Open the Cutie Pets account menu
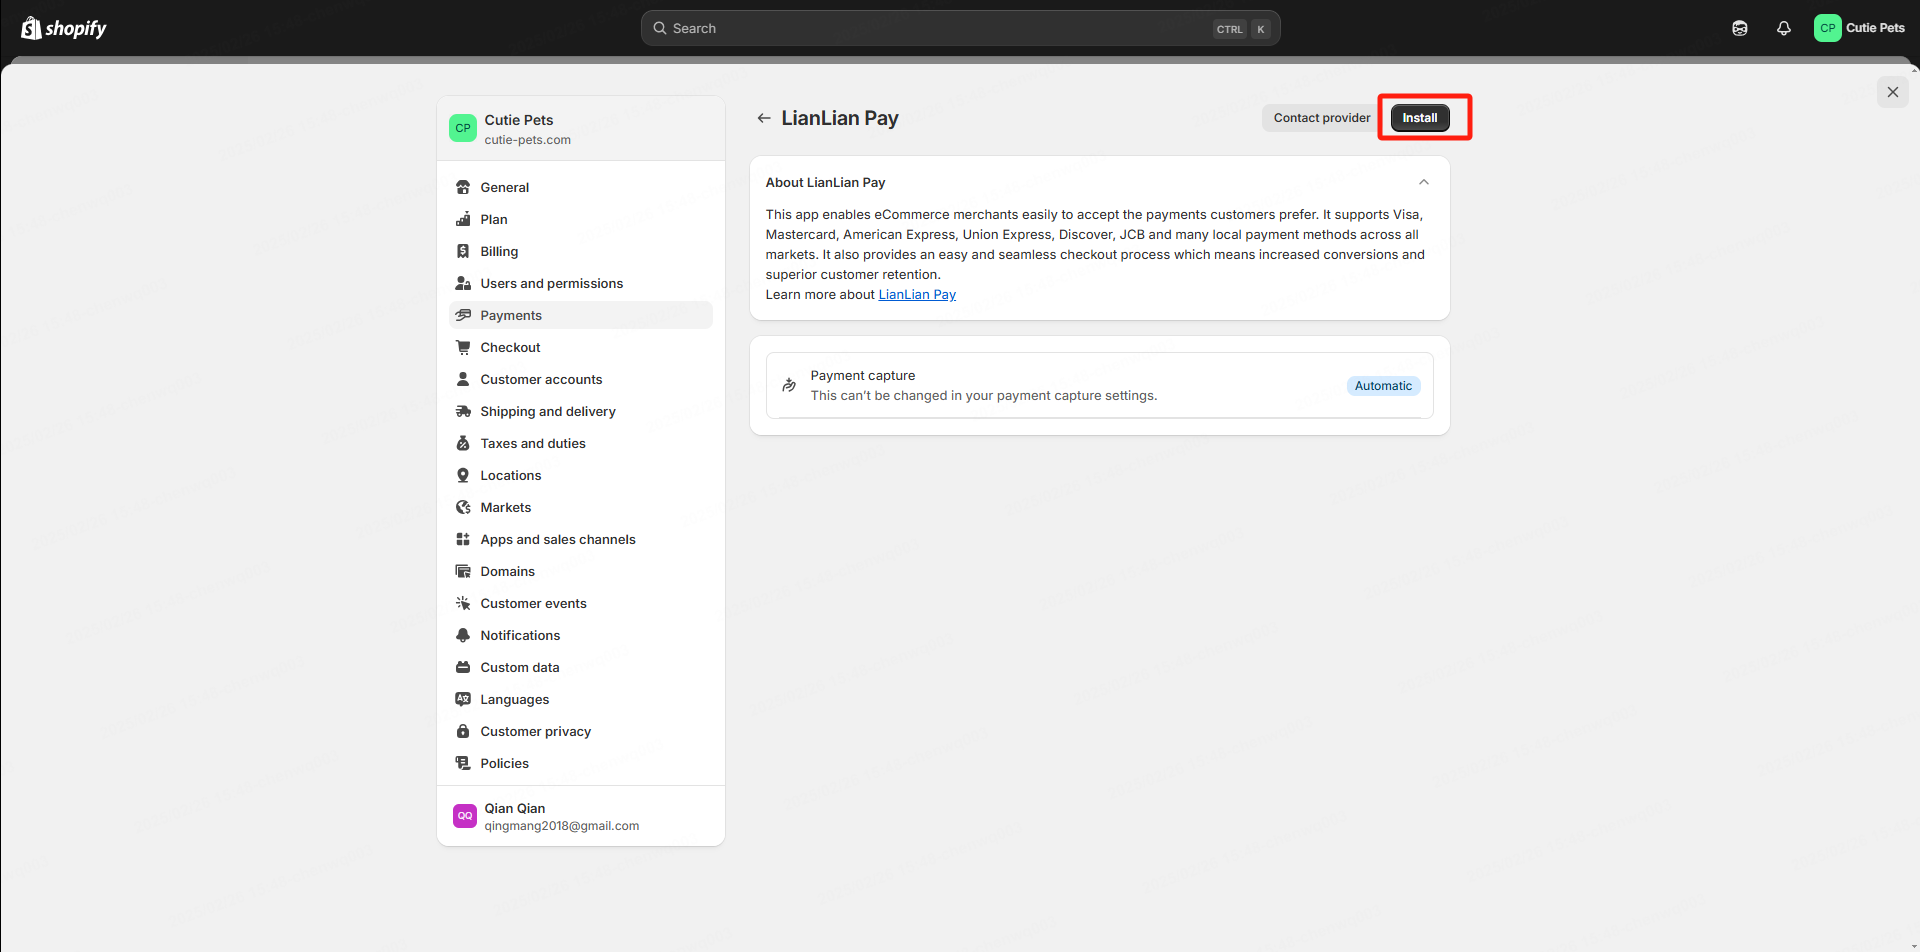Image resolution: width=1920 pixels, height=952 pixels. [x=1860, y=28]
